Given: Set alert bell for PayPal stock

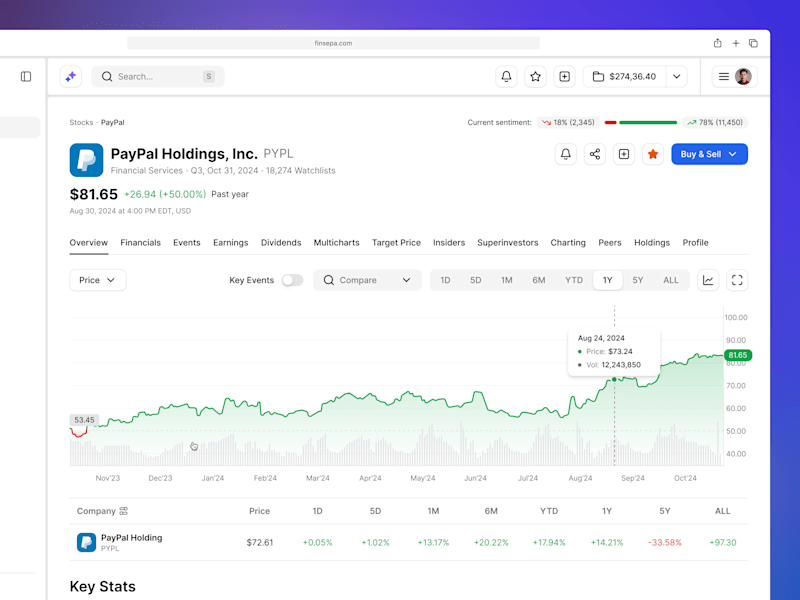Looking at the screenshot, I should click(566, 154).
